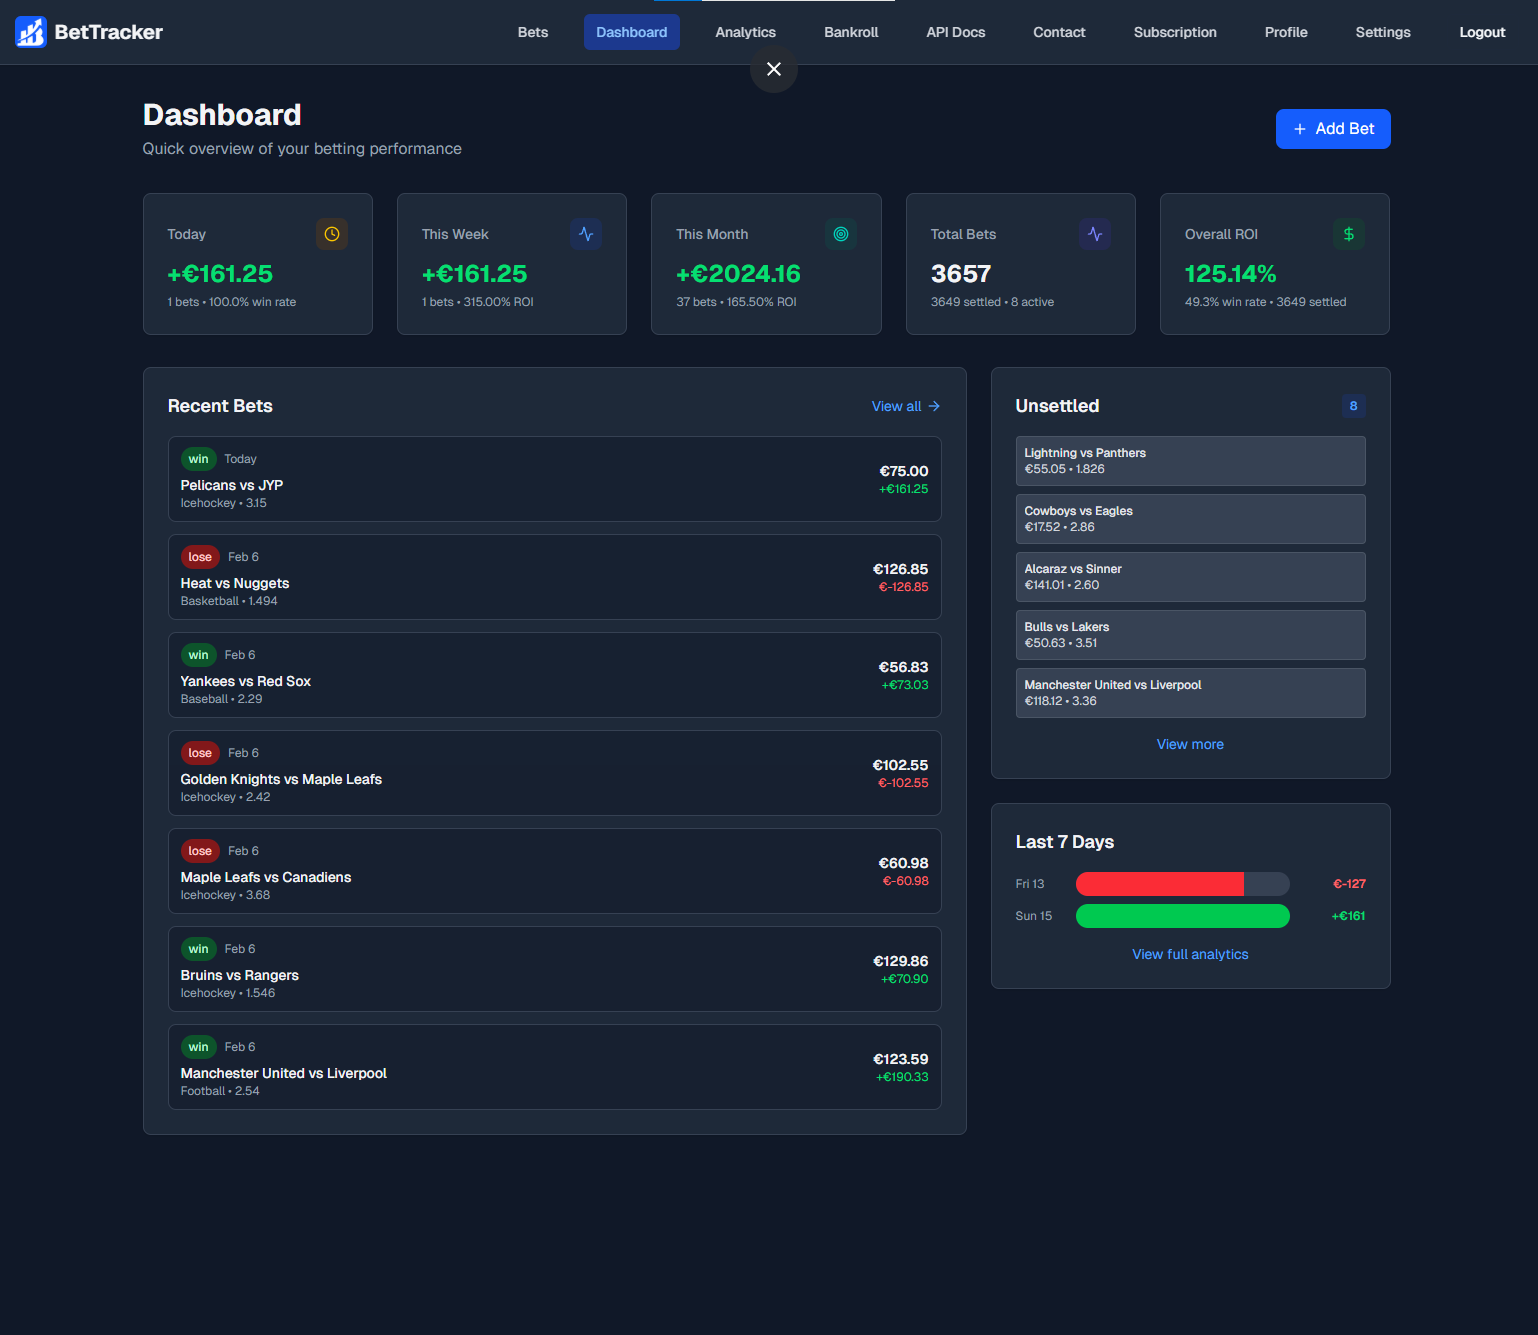The width and height of the screenshot is (1538, 1335).
Task: Click the clock icon on Today card
Action: [x=332, y=234]
